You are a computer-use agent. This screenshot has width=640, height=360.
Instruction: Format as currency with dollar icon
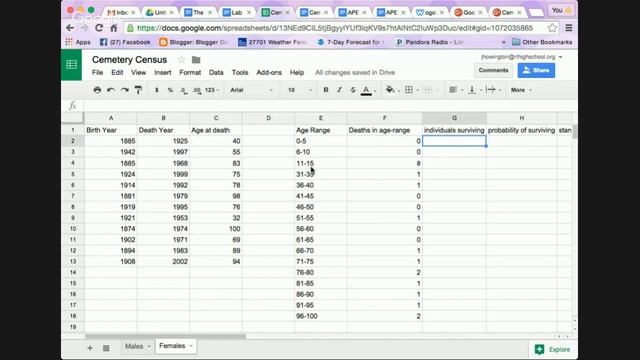157,90
